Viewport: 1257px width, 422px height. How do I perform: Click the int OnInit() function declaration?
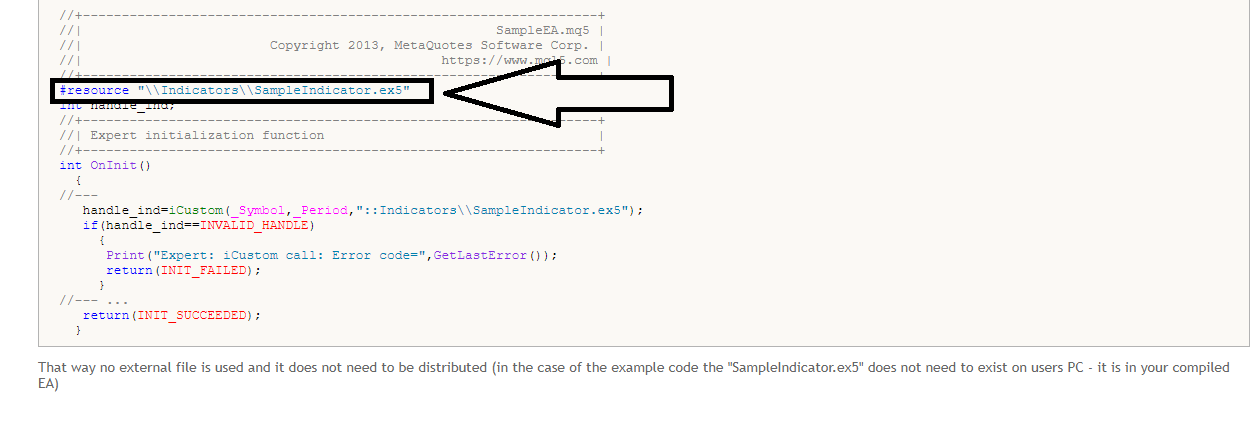point(104,165)
